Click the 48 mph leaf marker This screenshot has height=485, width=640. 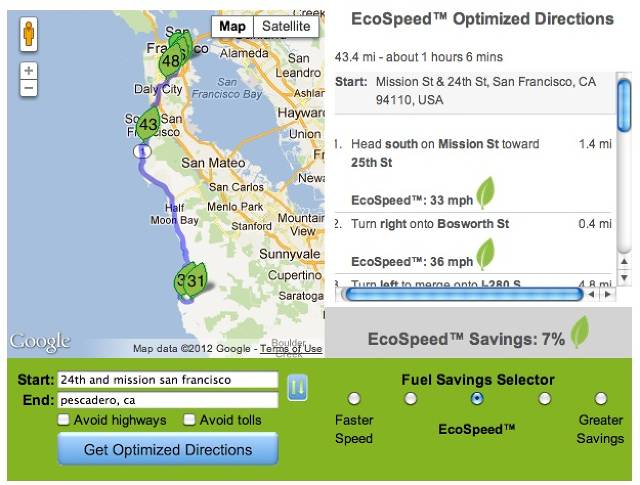coord(171,61)
